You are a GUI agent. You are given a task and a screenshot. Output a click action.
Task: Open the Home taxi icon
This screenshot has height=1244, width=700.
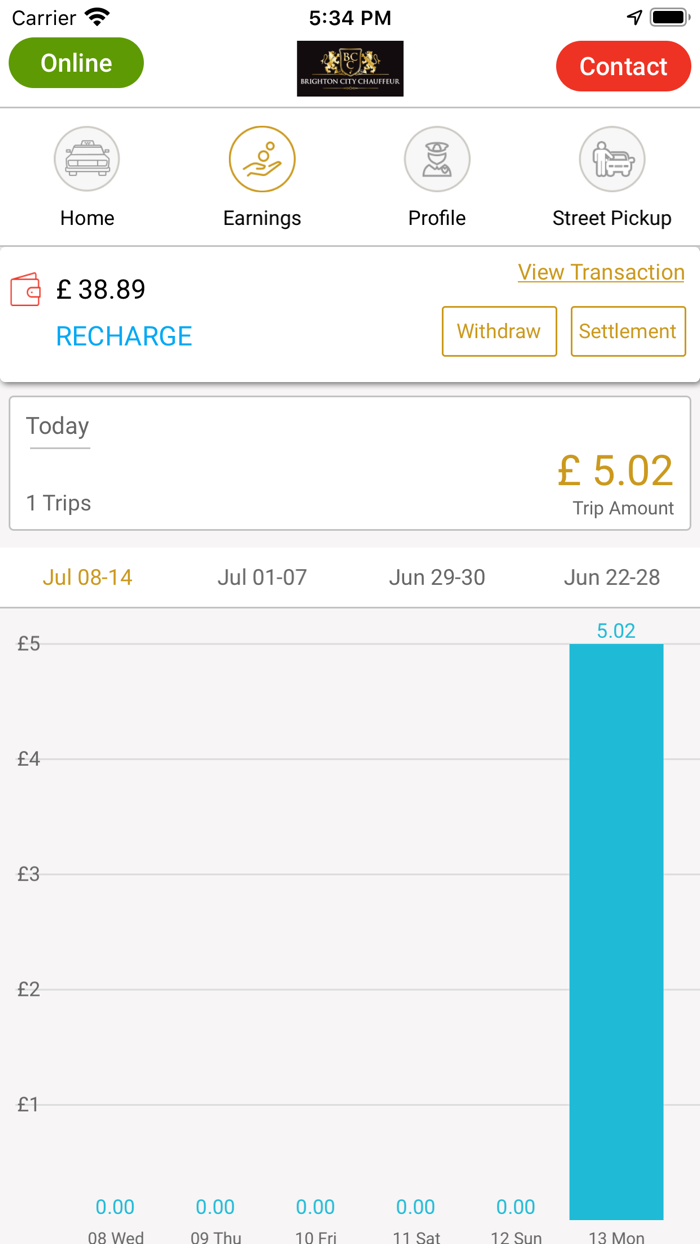pyautogui.click(x=87, y=159)
